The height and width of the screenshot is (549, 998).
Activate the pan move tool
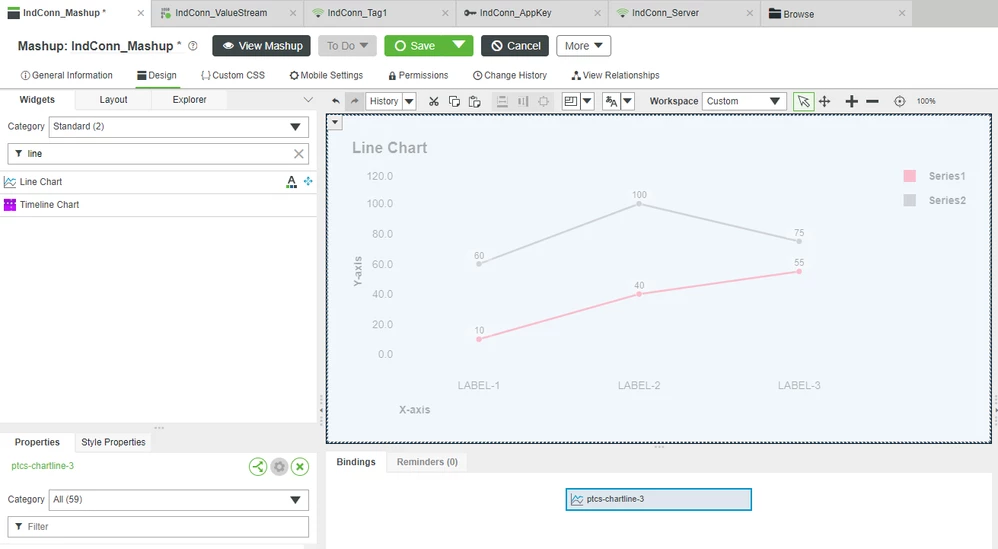click(x=825, y=101)
